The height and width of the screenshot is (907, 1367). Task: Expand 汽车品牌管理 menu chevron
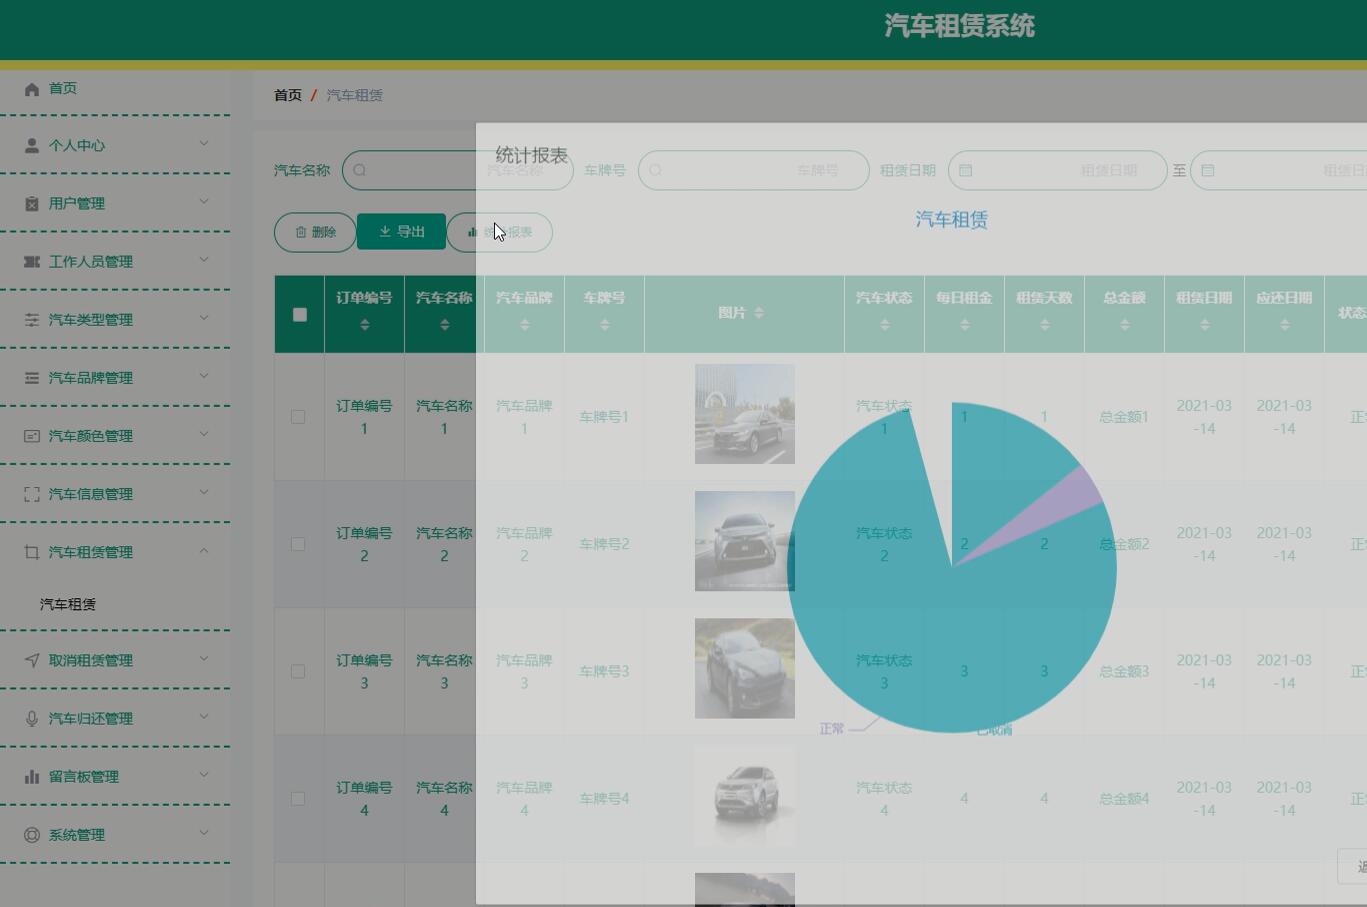coord(204,376)
